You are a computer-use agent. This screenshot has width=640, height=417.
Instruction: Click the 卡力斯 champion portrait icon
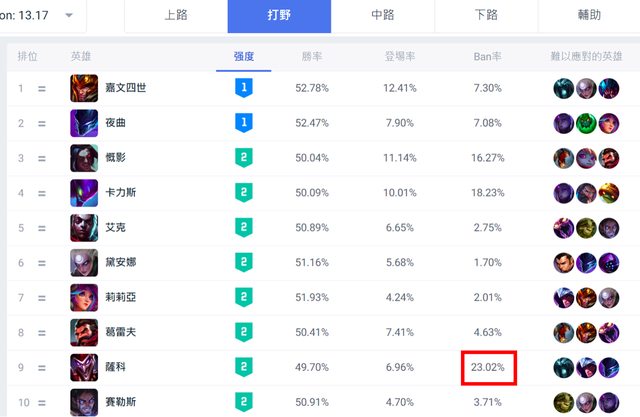click(x=85, y=193)
